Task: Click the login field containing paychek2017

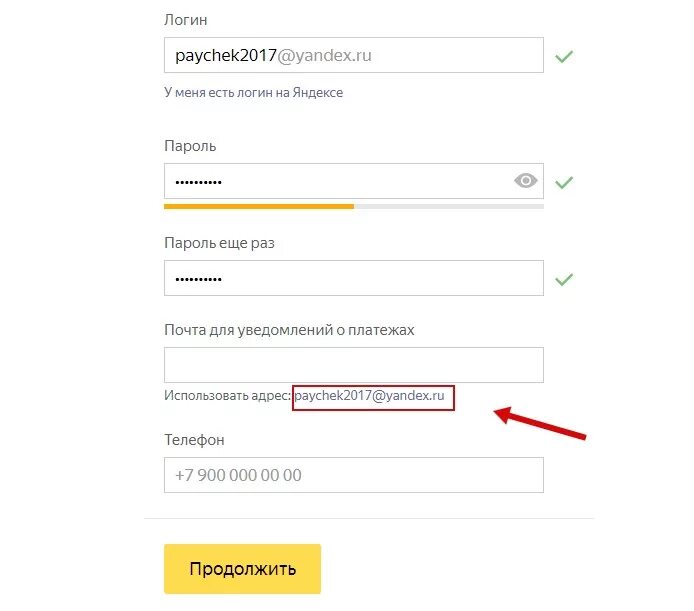Action: tap(354, 55)
